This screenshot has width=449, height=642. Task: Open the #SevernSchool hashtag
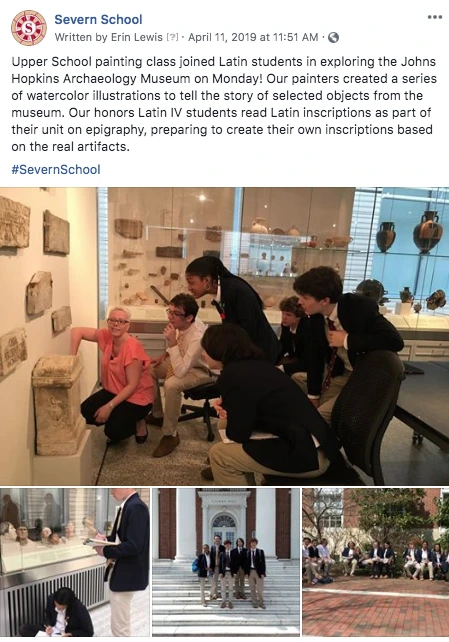[x=56, y=170]
